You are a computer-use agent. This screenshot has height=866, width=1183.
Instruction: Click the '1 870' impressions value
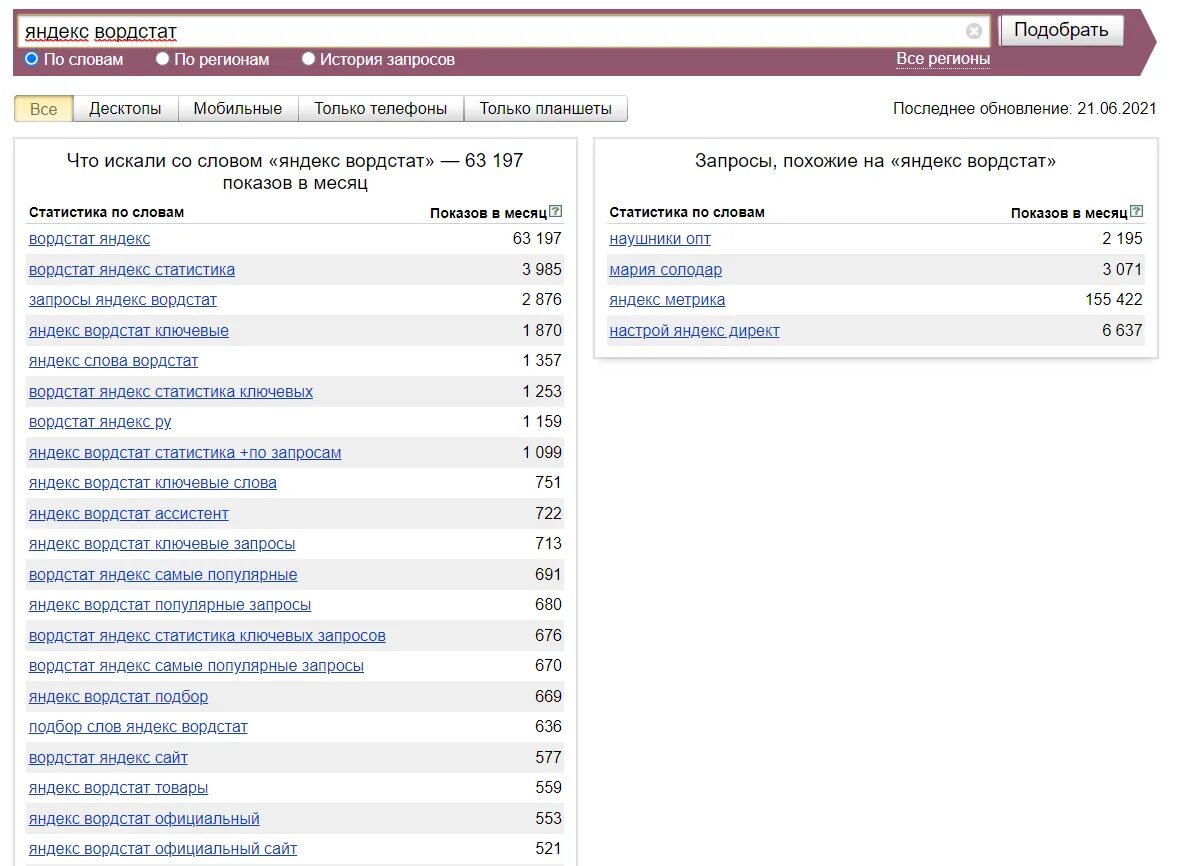[x=542, y=331]
